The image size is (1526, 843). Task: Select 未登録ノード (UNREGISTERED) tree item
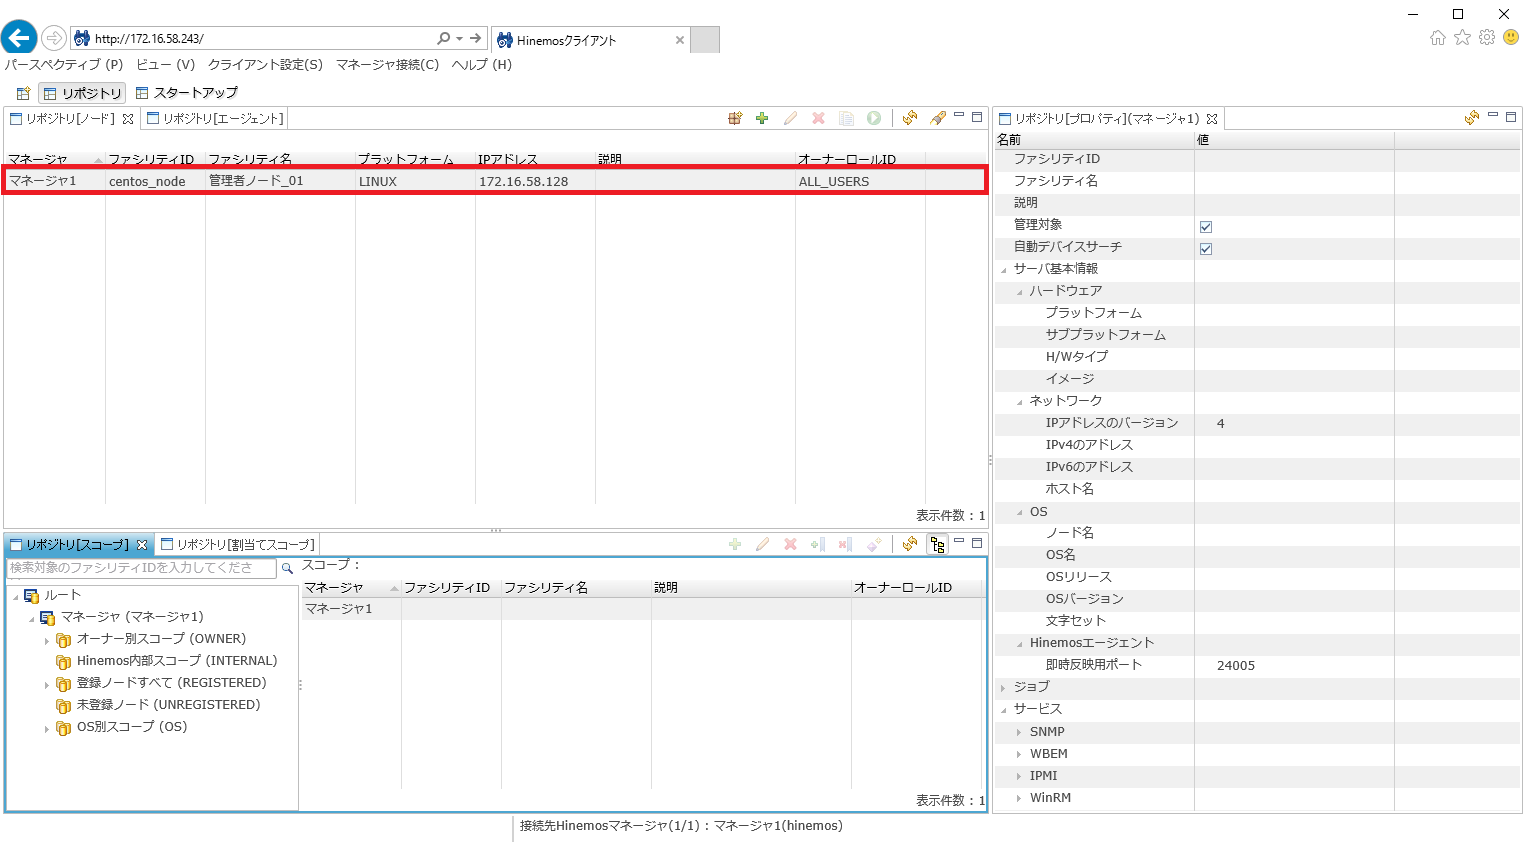(x=168, y=705)
